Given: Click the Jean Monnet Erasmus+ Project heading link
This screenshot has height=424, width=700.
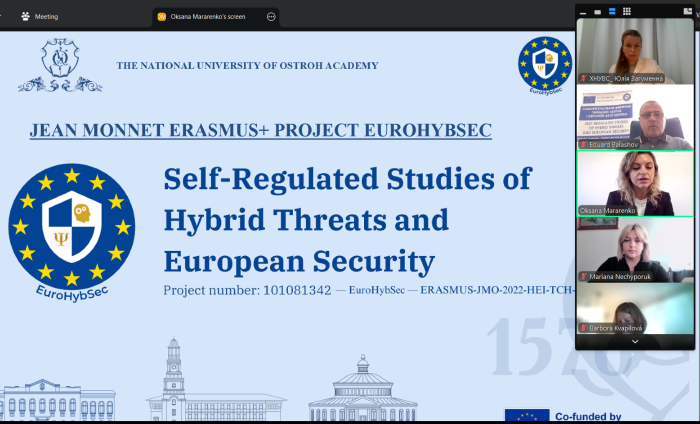Looking at the screenshot, I should 260,131.
